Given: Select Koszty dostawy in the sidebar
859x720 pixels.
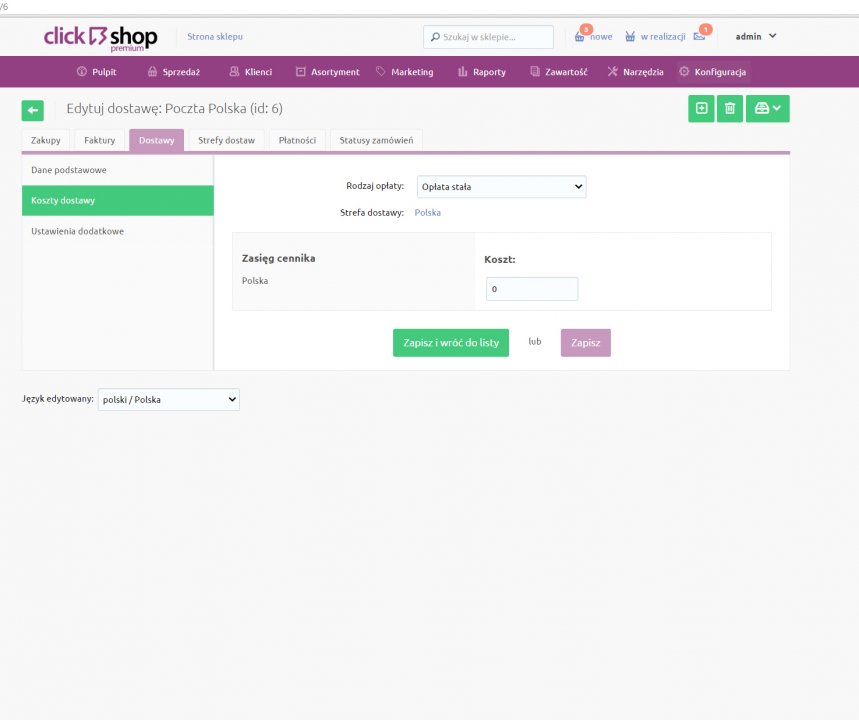Looking at the screenshot, I should [118, 201].
